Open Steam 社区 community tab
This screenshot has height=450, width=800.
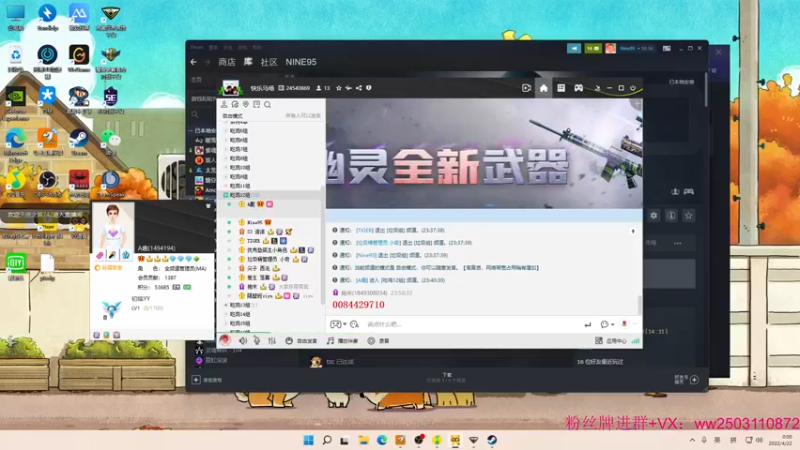[x=269, y=62]
